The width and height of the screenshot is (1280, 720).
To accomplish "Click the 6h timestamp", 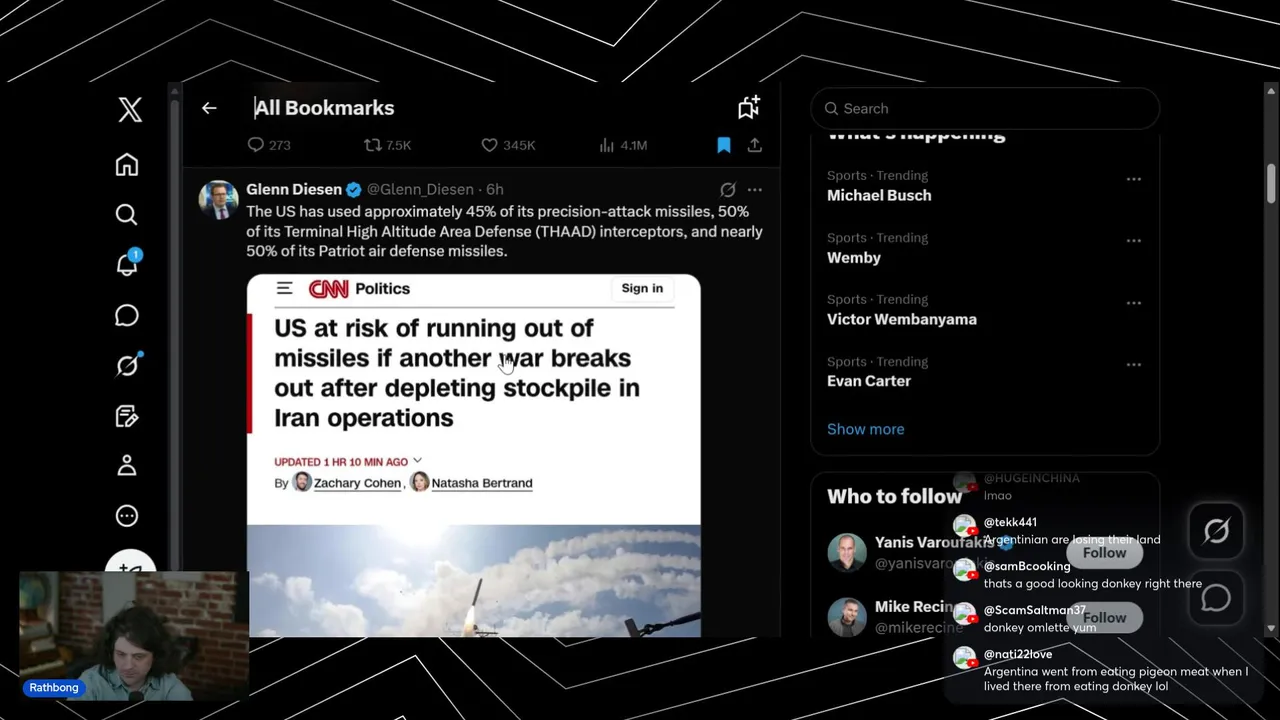I will point(495,189).
